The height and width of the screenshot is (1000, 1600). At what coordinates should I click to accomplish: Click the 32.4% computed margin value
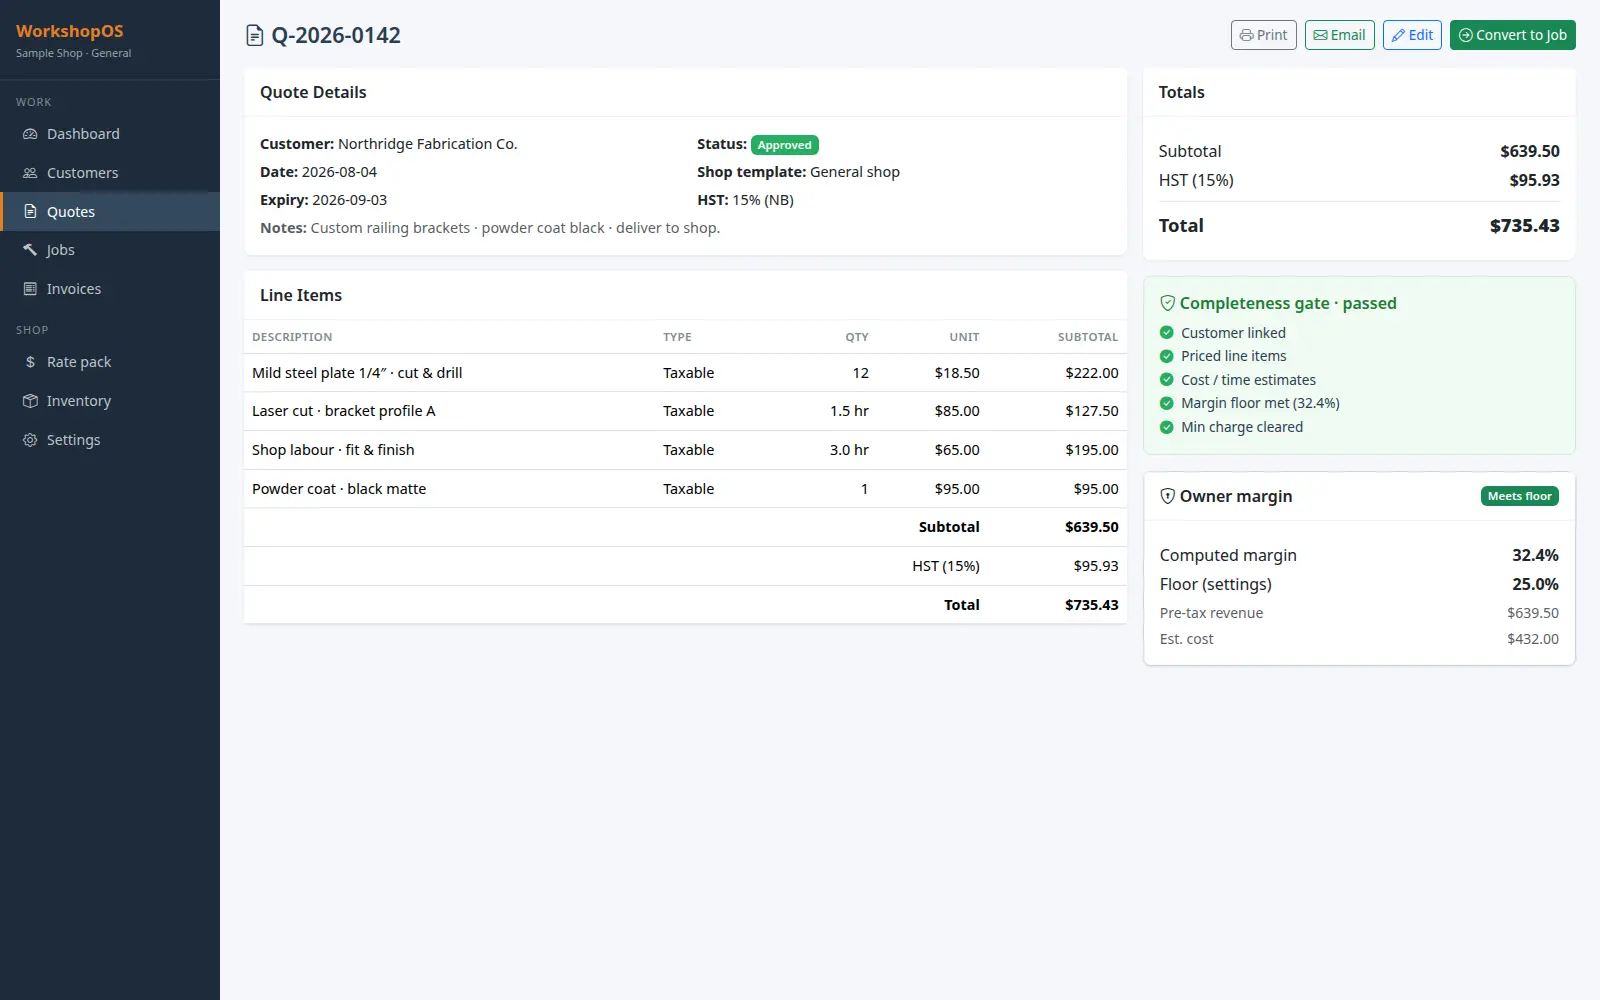click(1535, 555)
